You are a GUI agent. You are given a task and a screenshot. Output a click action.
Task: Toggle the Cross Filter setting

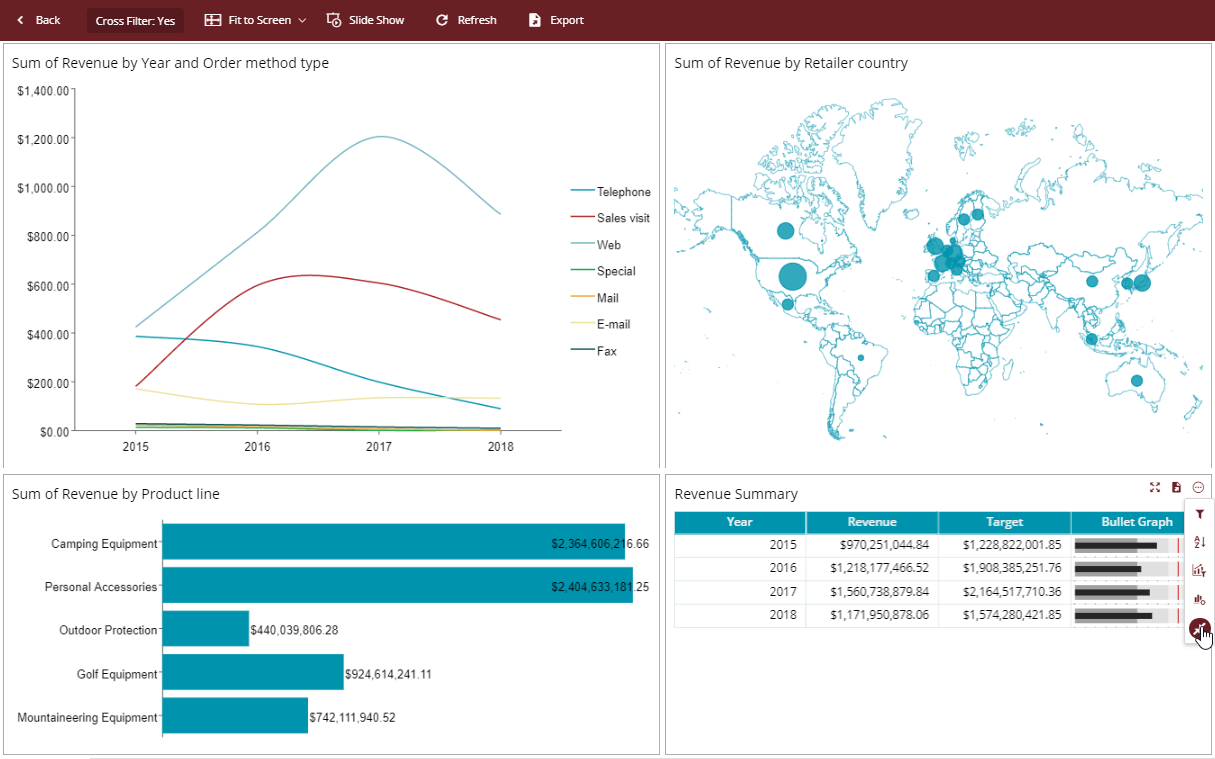[135, 19]
